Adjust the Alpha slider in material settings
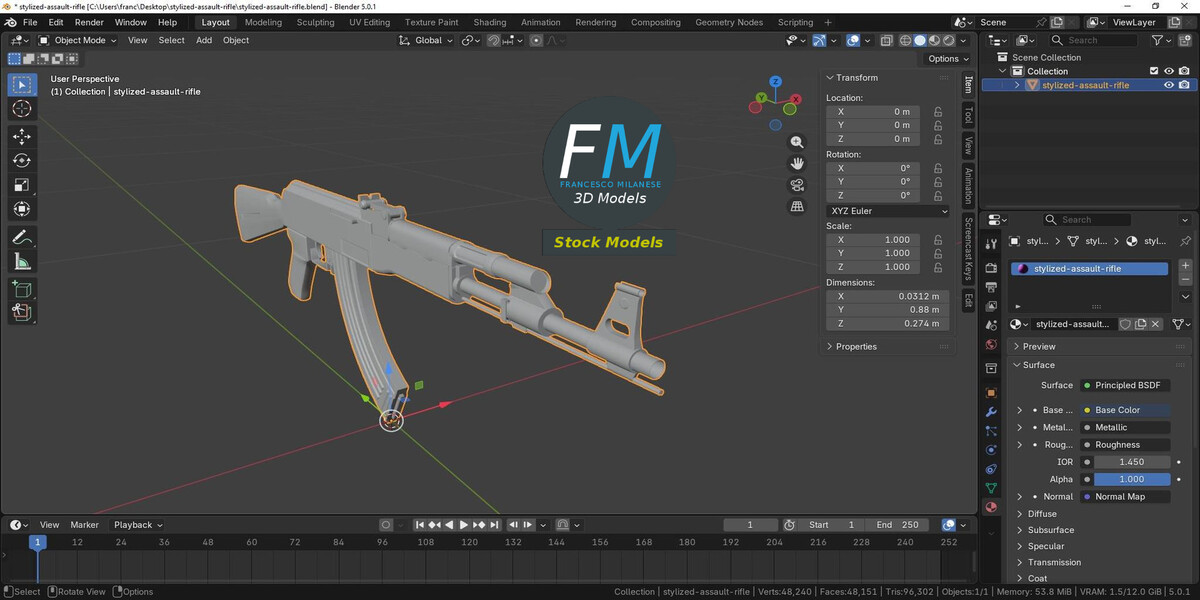The image size is (1200, 600). coord(1131,479)
